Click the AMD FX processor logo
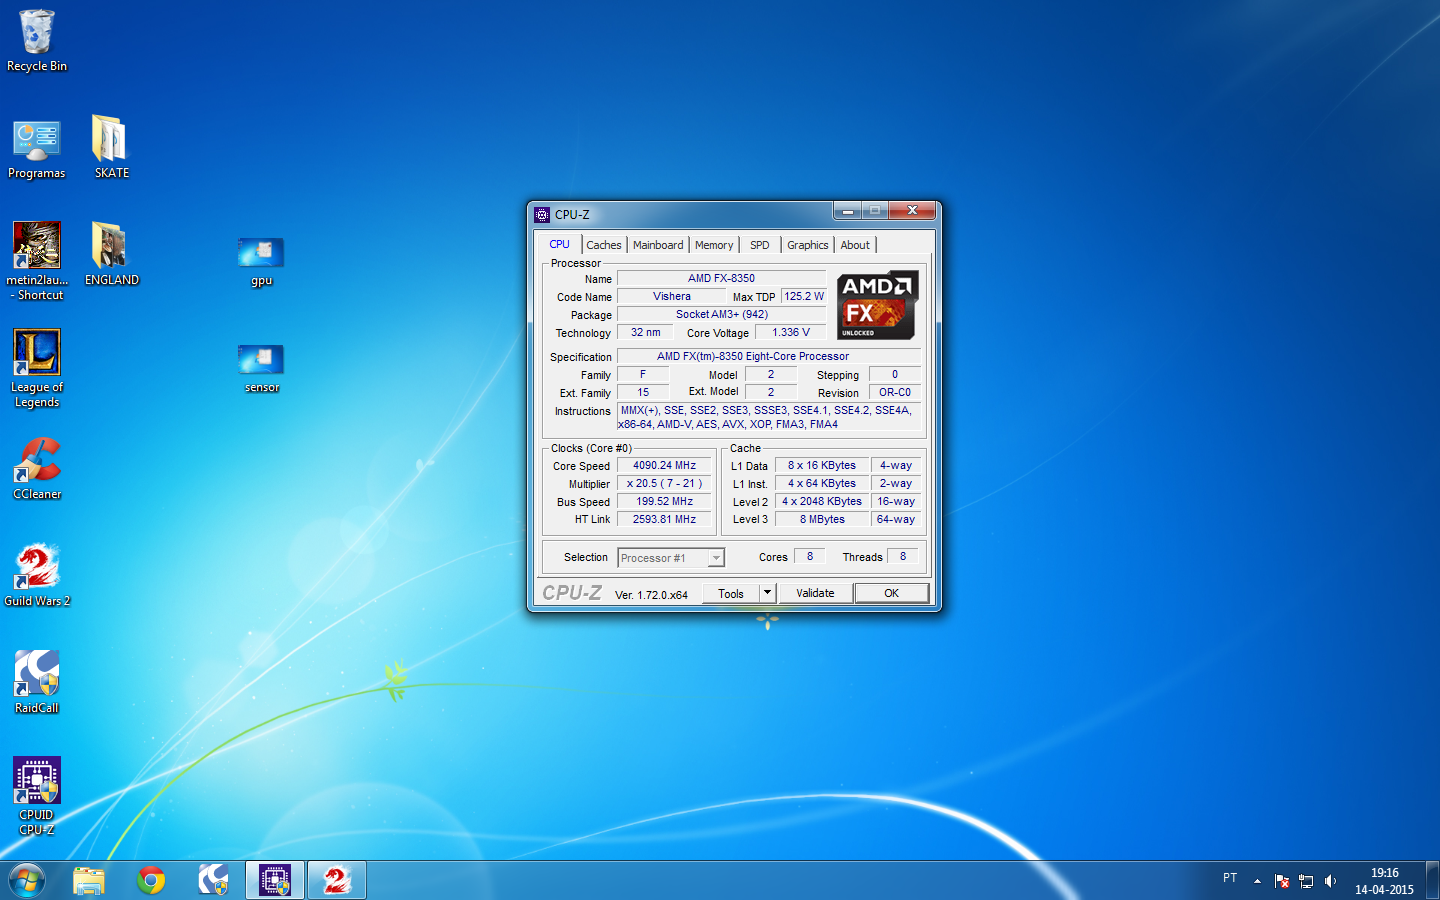This screenshot has width=1440, height=900. click(877, 305)
